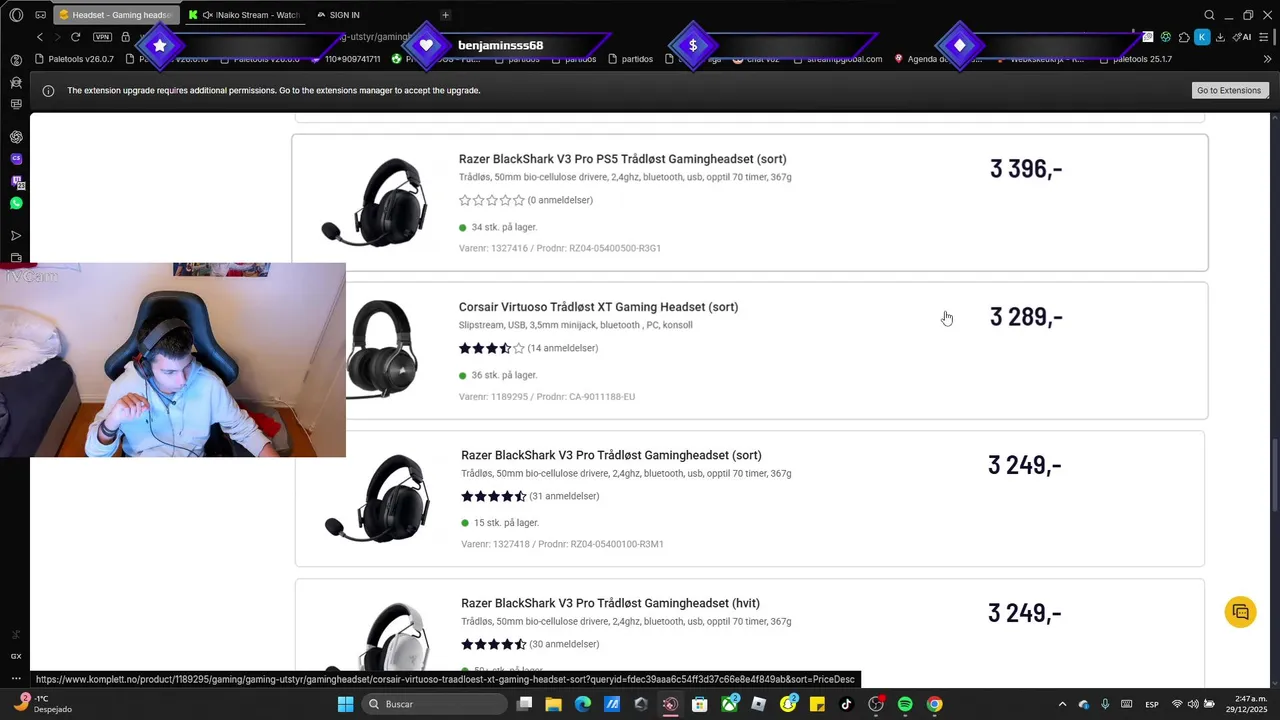This screenshot has height=720, width=1280.
Task: Open Google Chrome from taskbar
Action: tap(934, 704)
